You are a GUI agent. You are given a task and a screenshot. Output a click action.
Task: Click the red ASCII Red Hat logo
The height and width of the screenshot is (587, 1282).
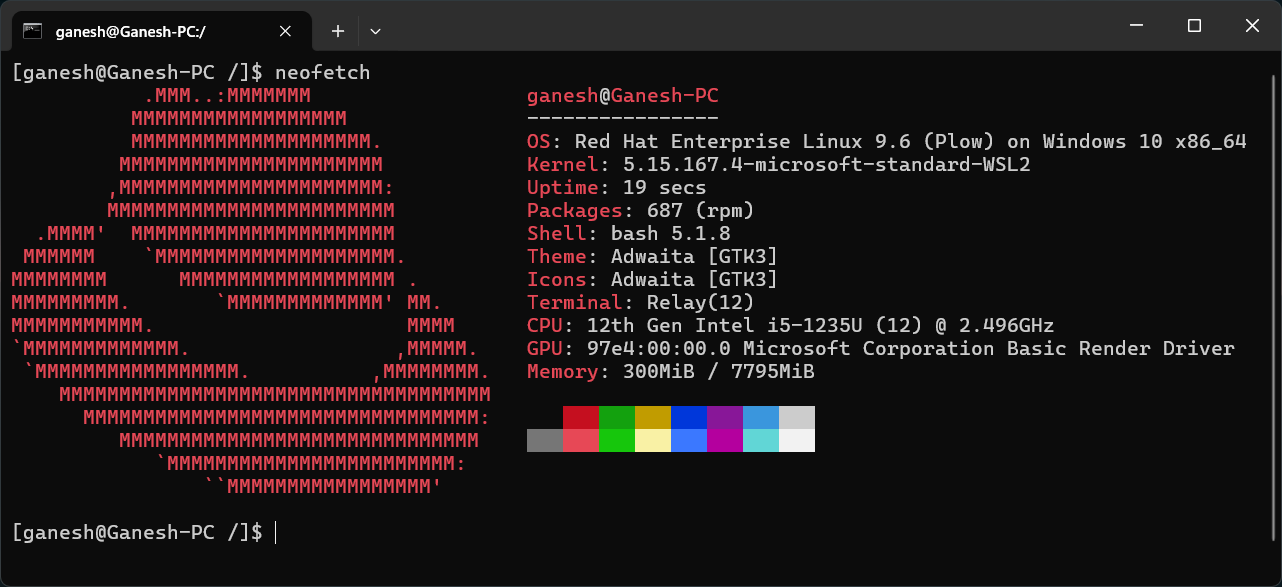pyautogui.click(x=250, y=290)
